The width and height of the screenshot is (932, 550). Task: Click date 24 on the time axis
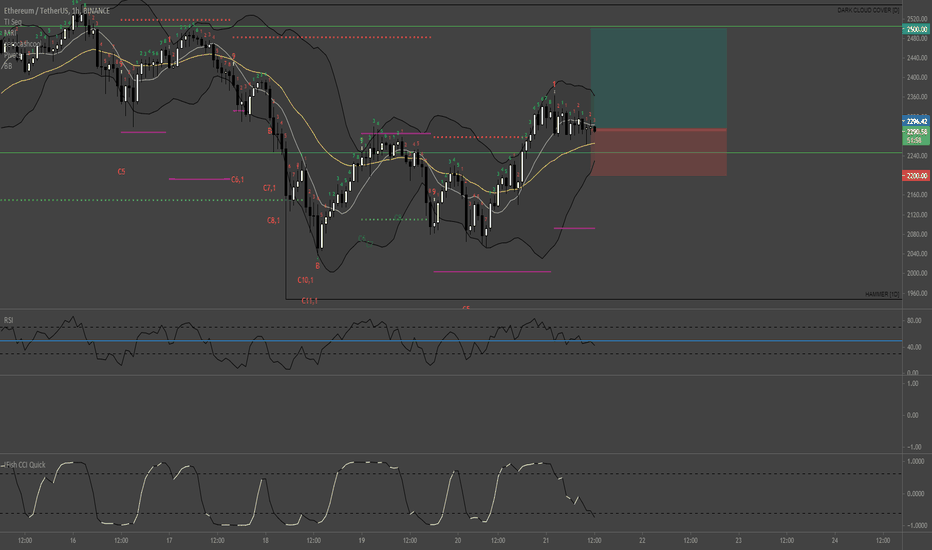coord(835,540)
